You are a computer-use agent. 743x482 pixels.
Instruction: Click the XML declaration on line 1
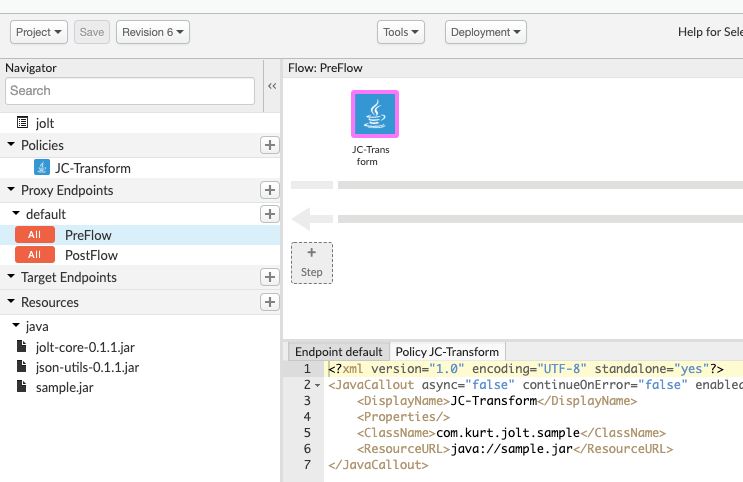[526, 369]
